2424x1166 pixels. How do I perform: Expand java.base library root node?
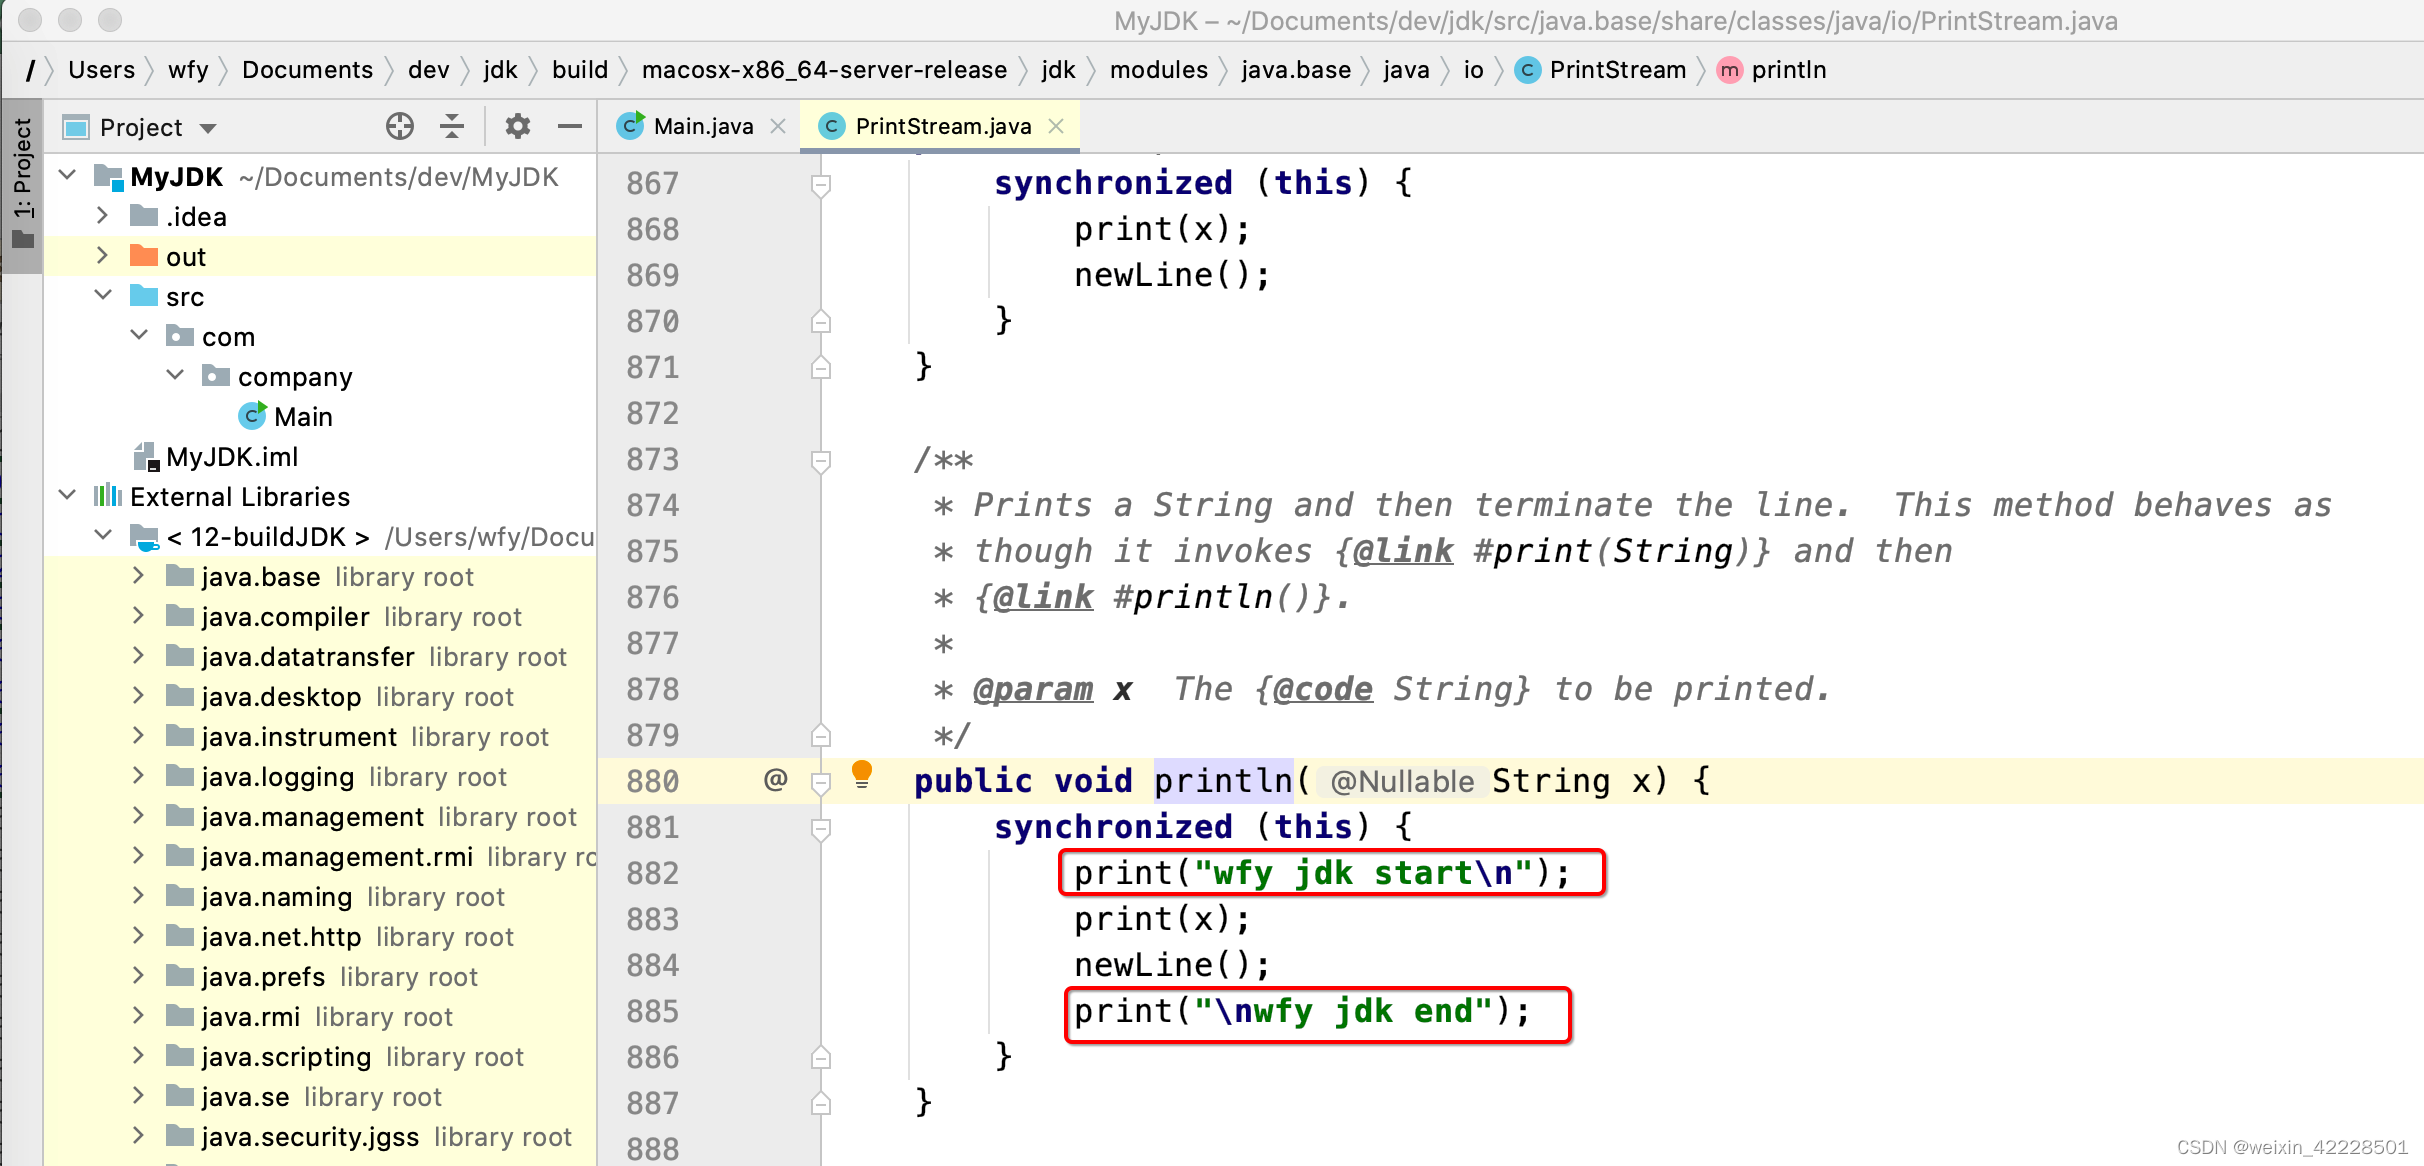coord(139,576)
